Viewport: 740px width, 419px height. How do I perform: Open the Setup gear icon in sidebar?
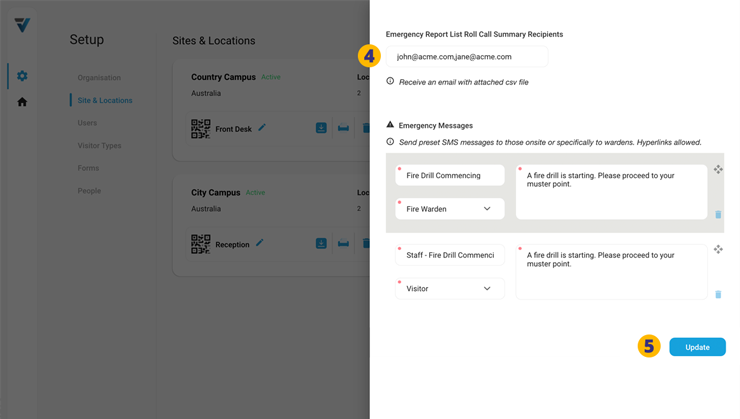(x=22, y=76)
